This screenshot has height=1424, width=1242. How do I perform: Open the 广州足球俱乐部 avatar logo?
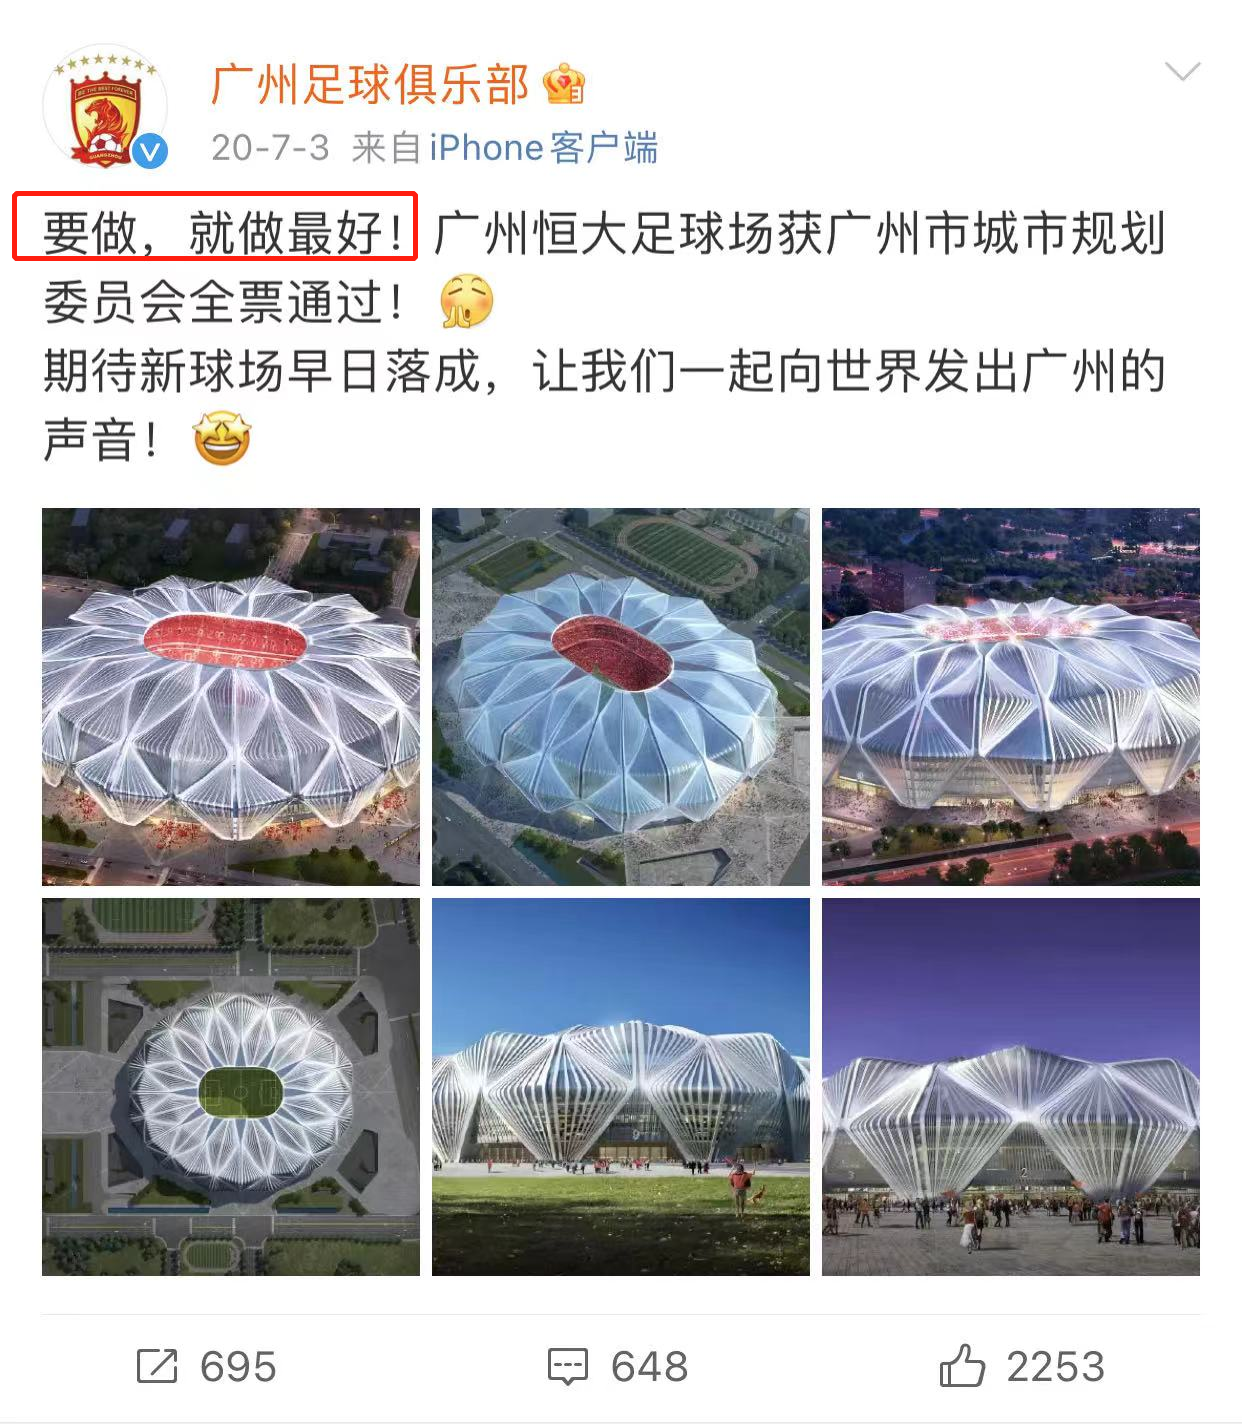105,107
